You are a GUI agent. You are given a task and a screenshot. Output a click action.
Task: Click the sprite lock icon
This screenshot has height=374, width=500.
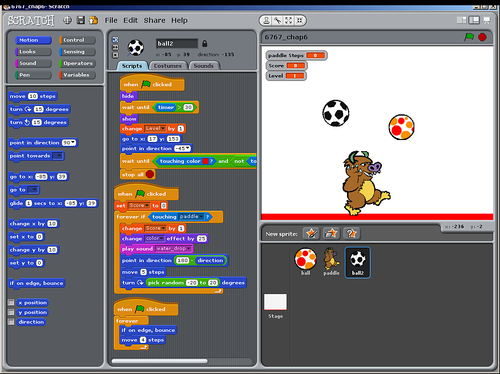pos(205,44)
